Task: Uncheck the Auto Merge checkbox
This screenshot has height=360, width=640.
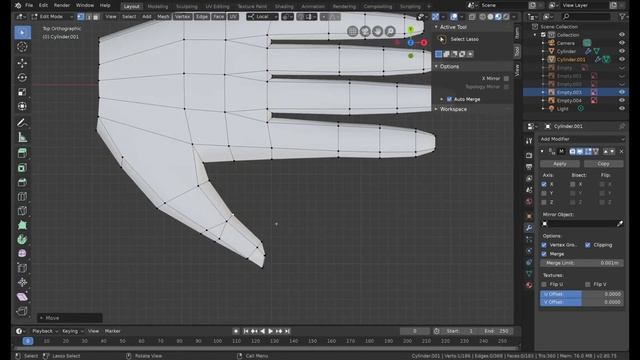Action: [449, 99]
